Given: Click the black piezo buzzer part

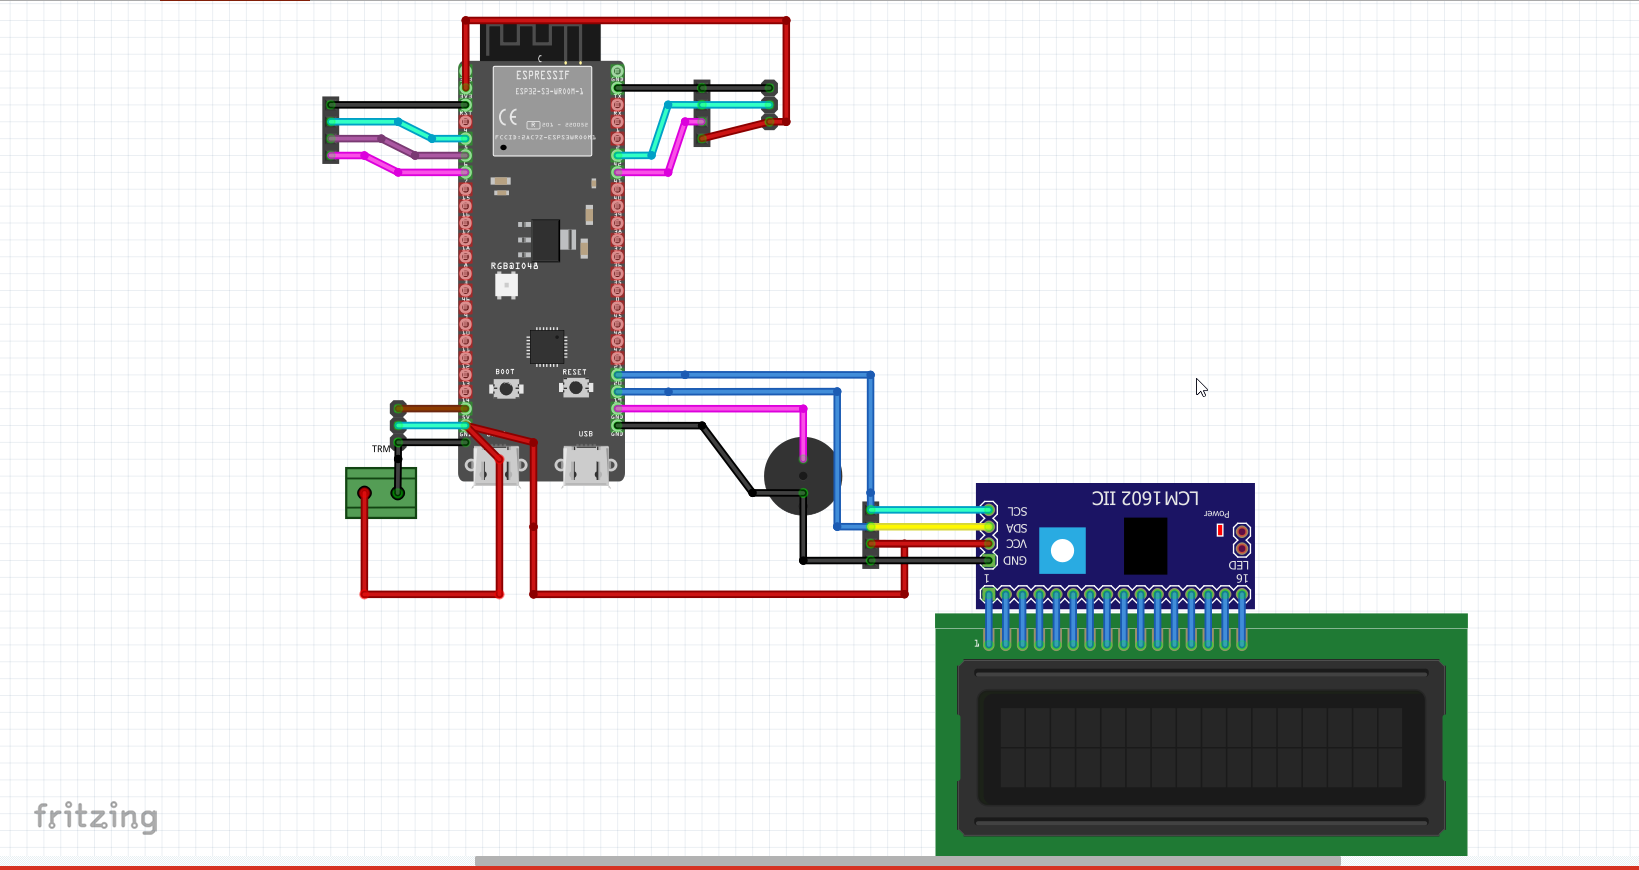Looking at the screenshot, I should click(801, 476).
